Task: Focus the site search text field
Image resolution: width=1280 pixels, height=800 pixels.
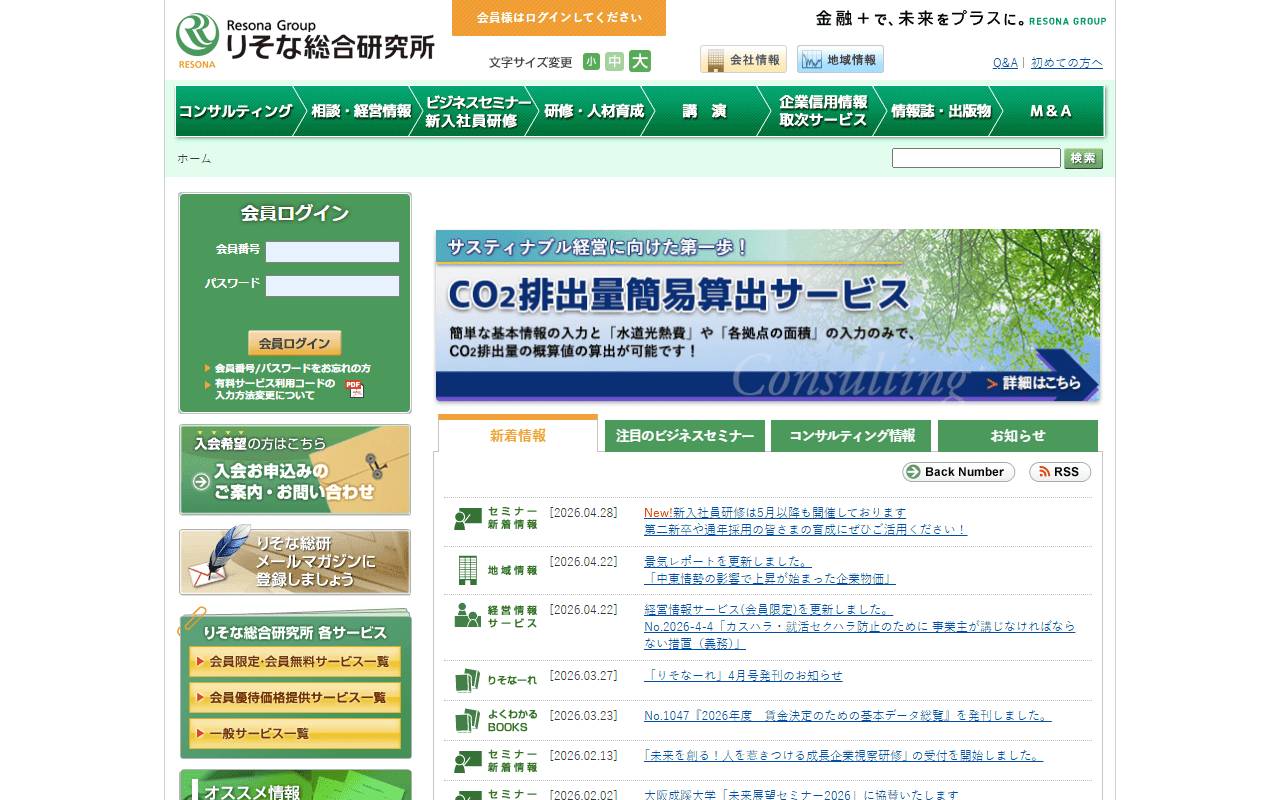Action: (976, 158)
